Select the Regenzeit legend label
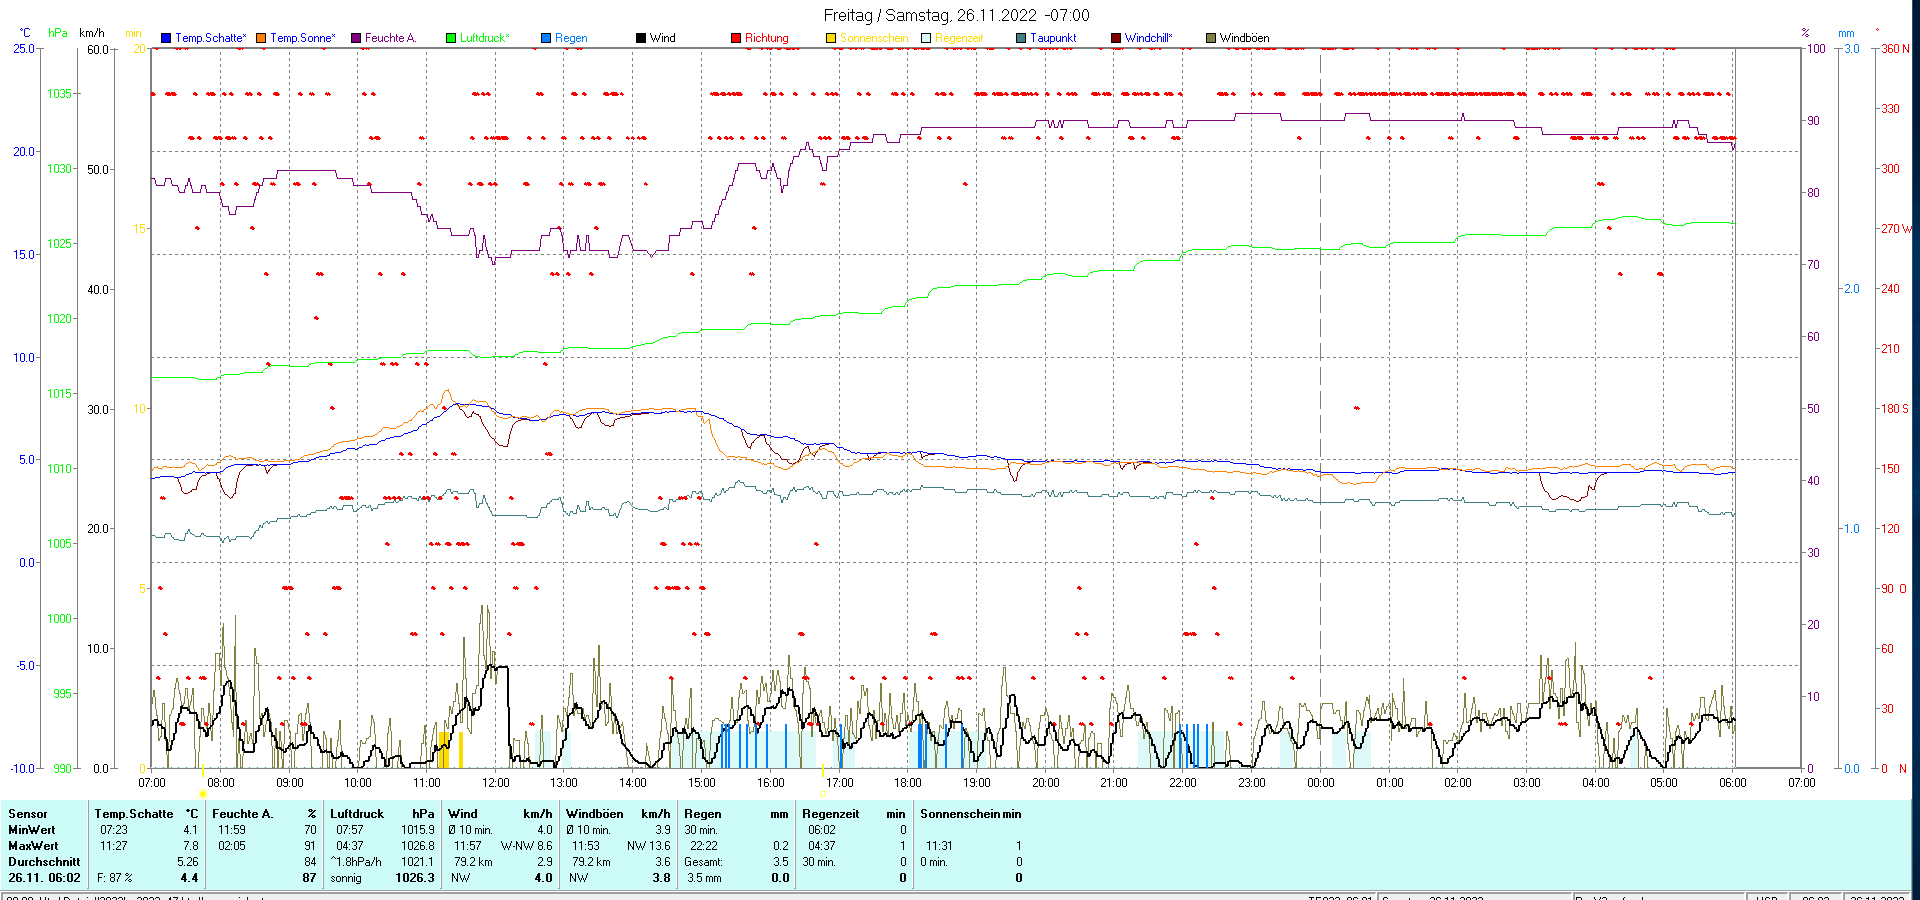Screen dimensions: 1920x900 point(959,38)
